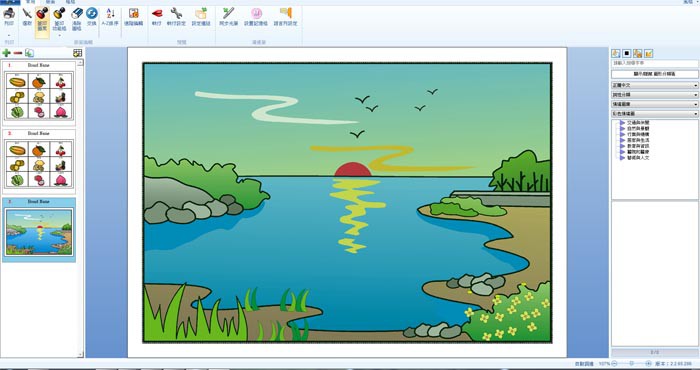Open the advanced edit page icon
Image resolution: width=700 pixels, height=370 pixels.
[x=133, y=13]
